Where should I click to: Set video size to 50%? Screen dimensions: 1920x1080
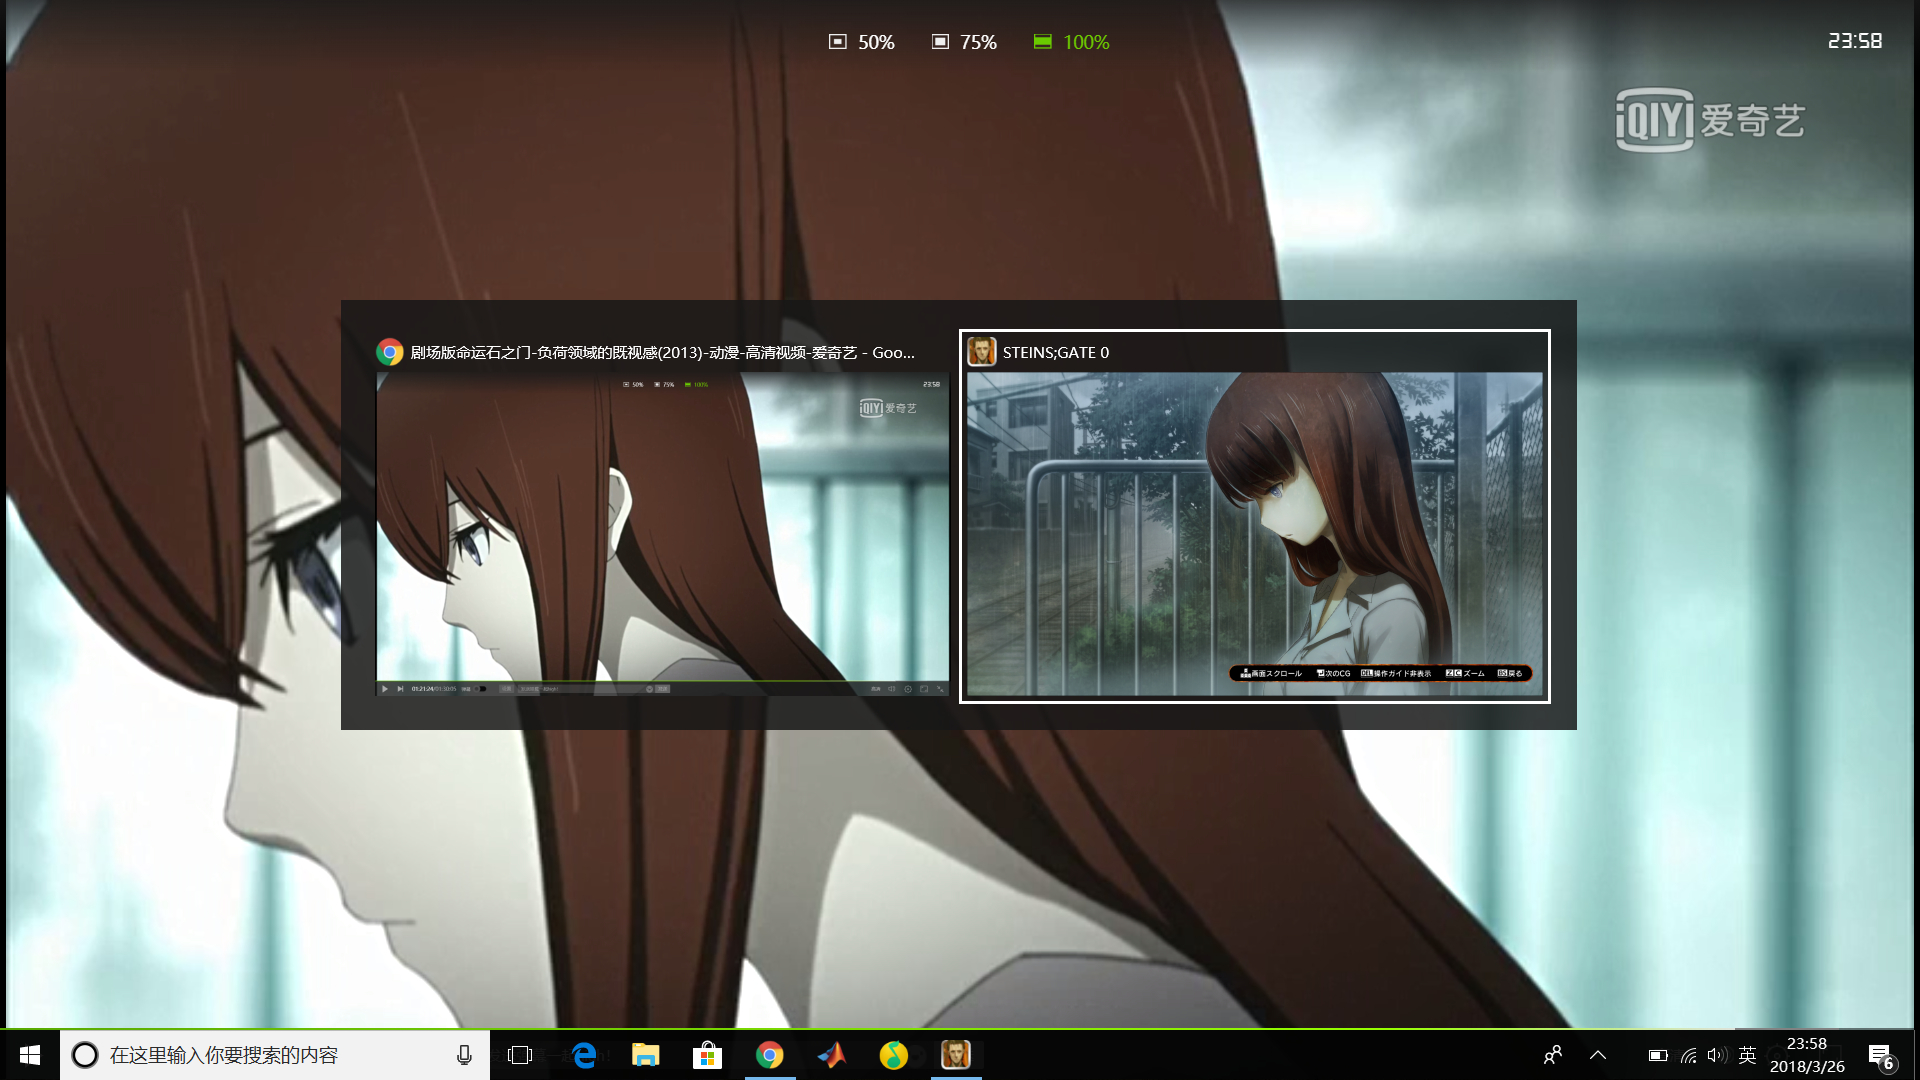point(862,42)
